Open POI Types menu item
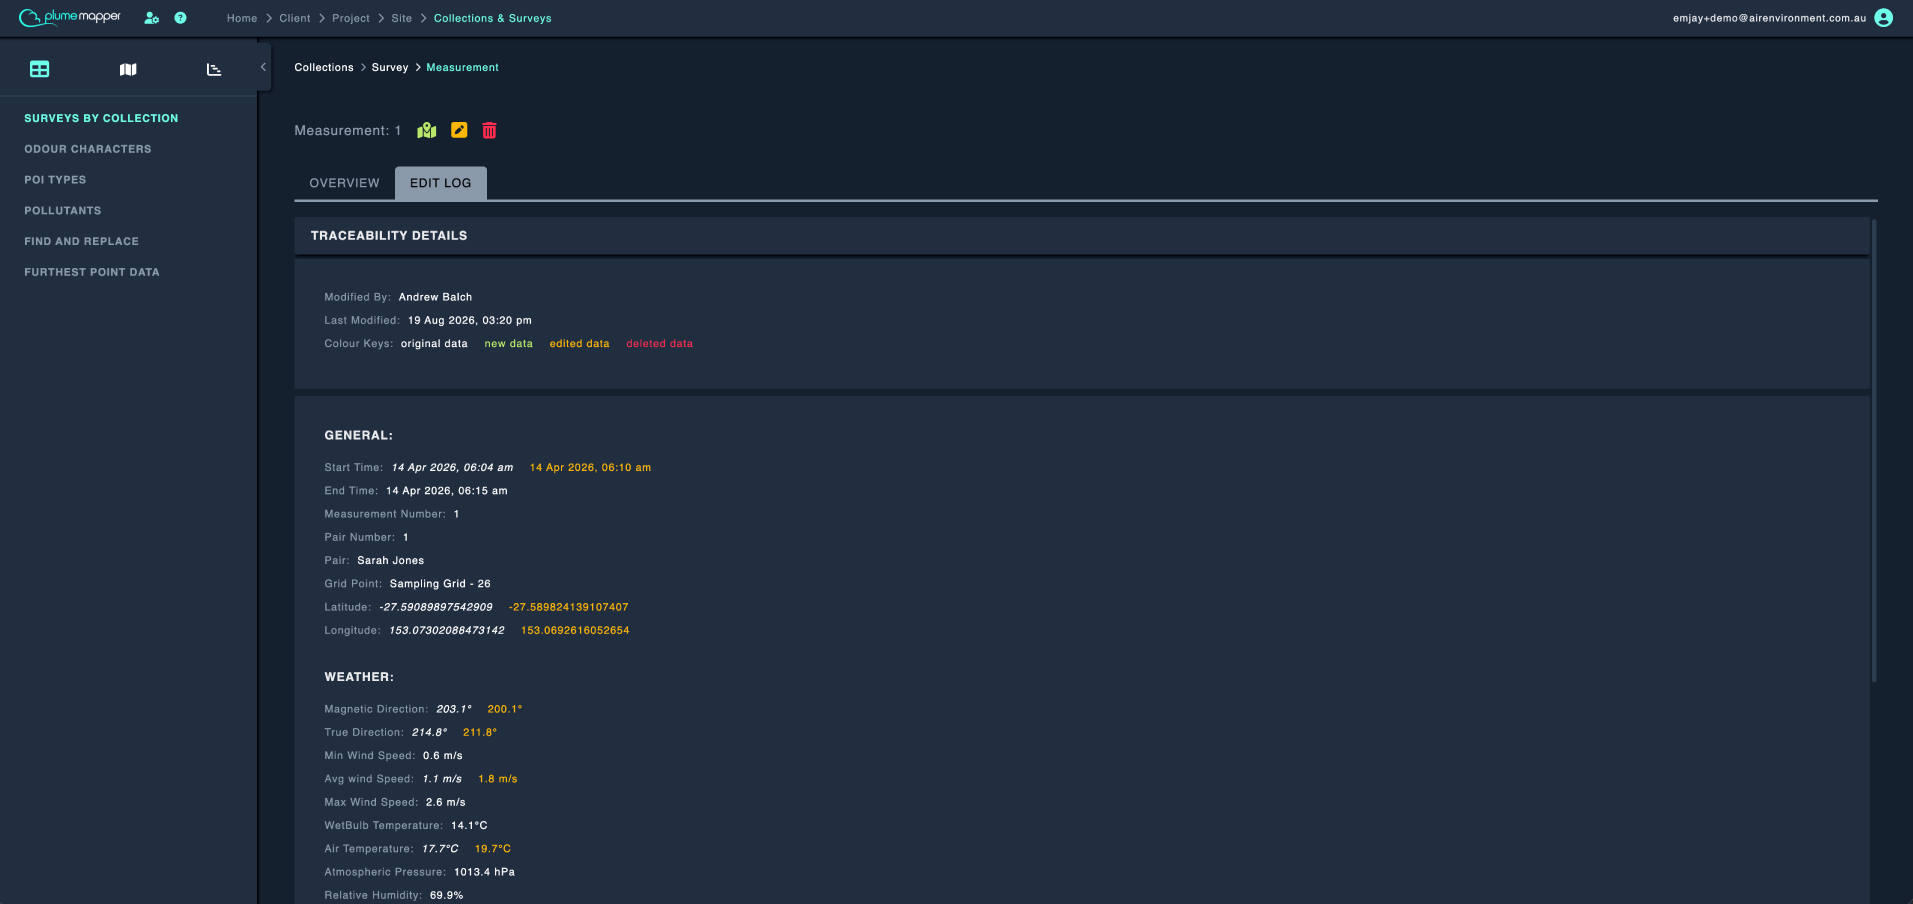1913x904 pixels. coord(55,180)
